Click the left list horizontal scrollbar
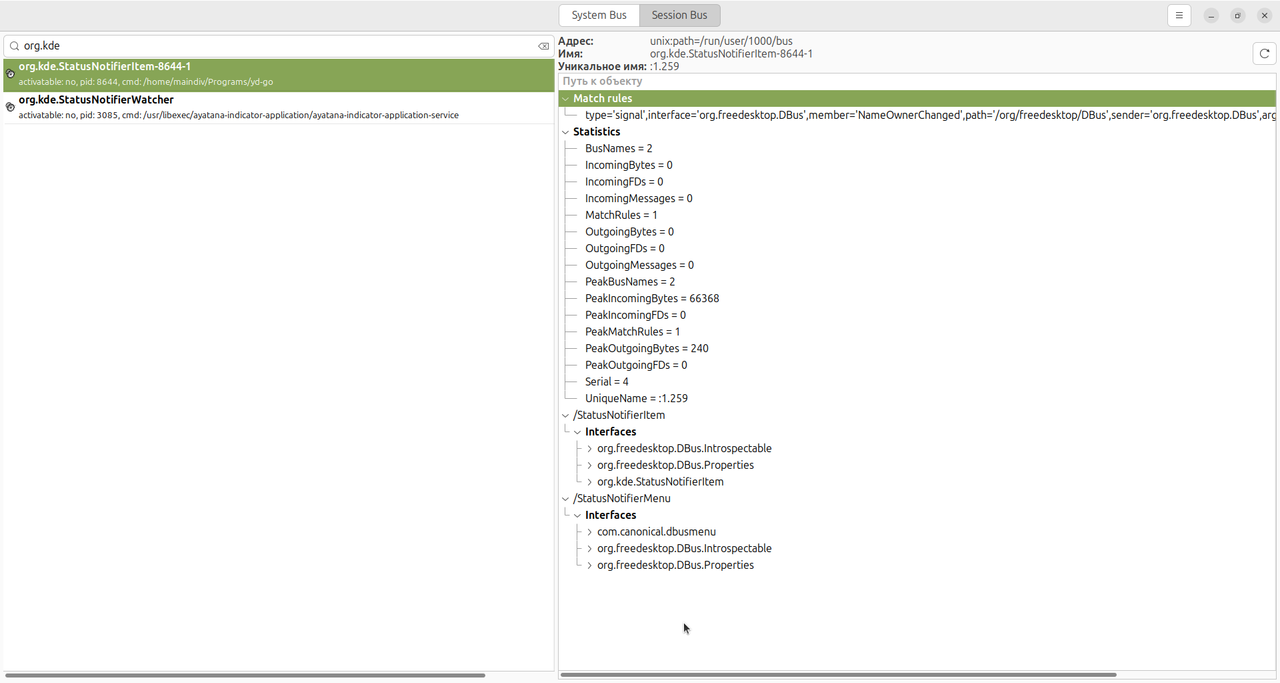This screenshot has width=1280, height=683. click(x=245, y=675)
